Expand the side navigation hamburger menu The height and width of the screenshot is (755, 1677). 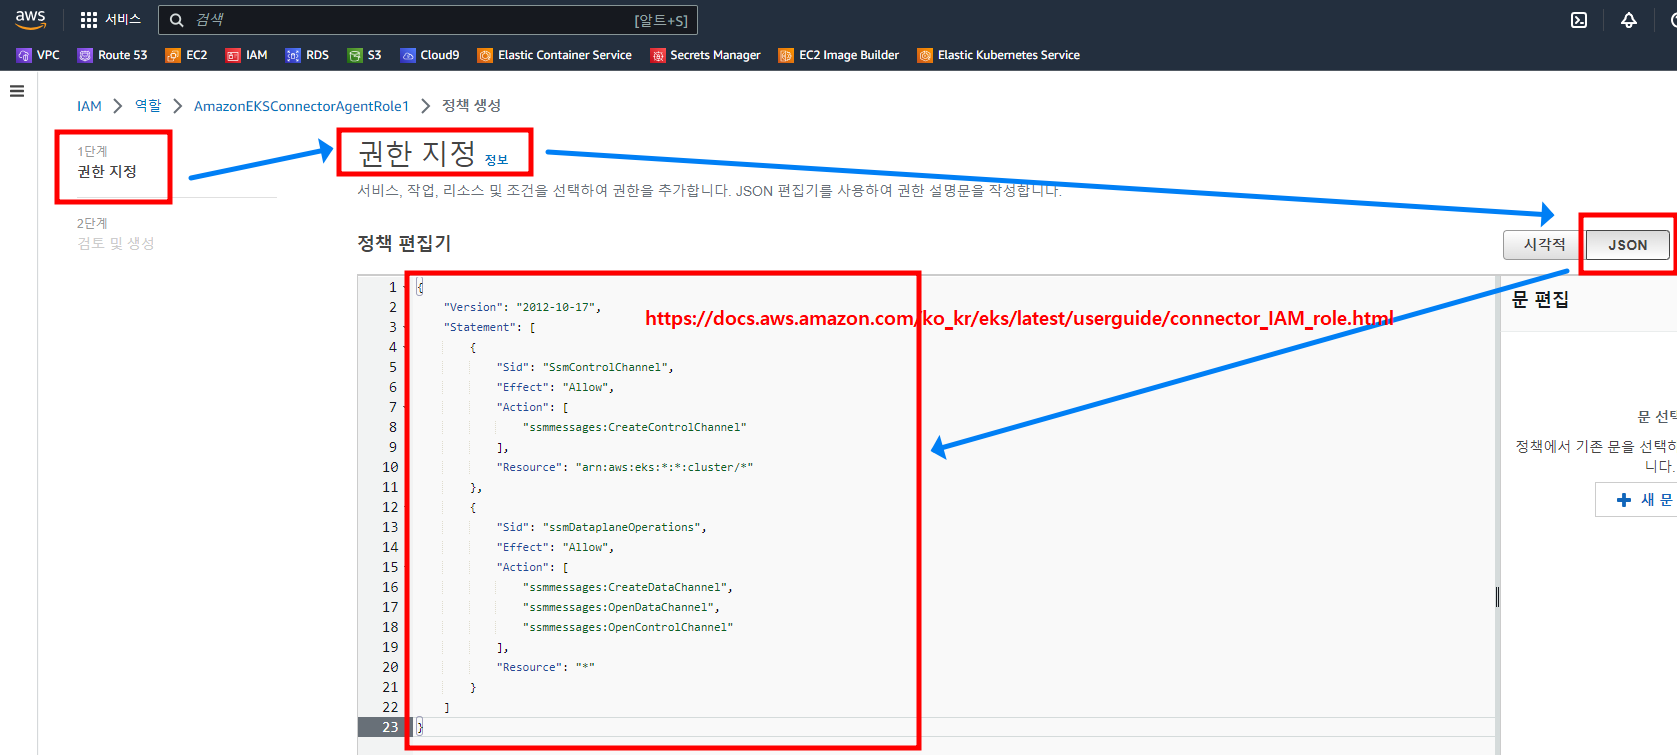[17, 91]
